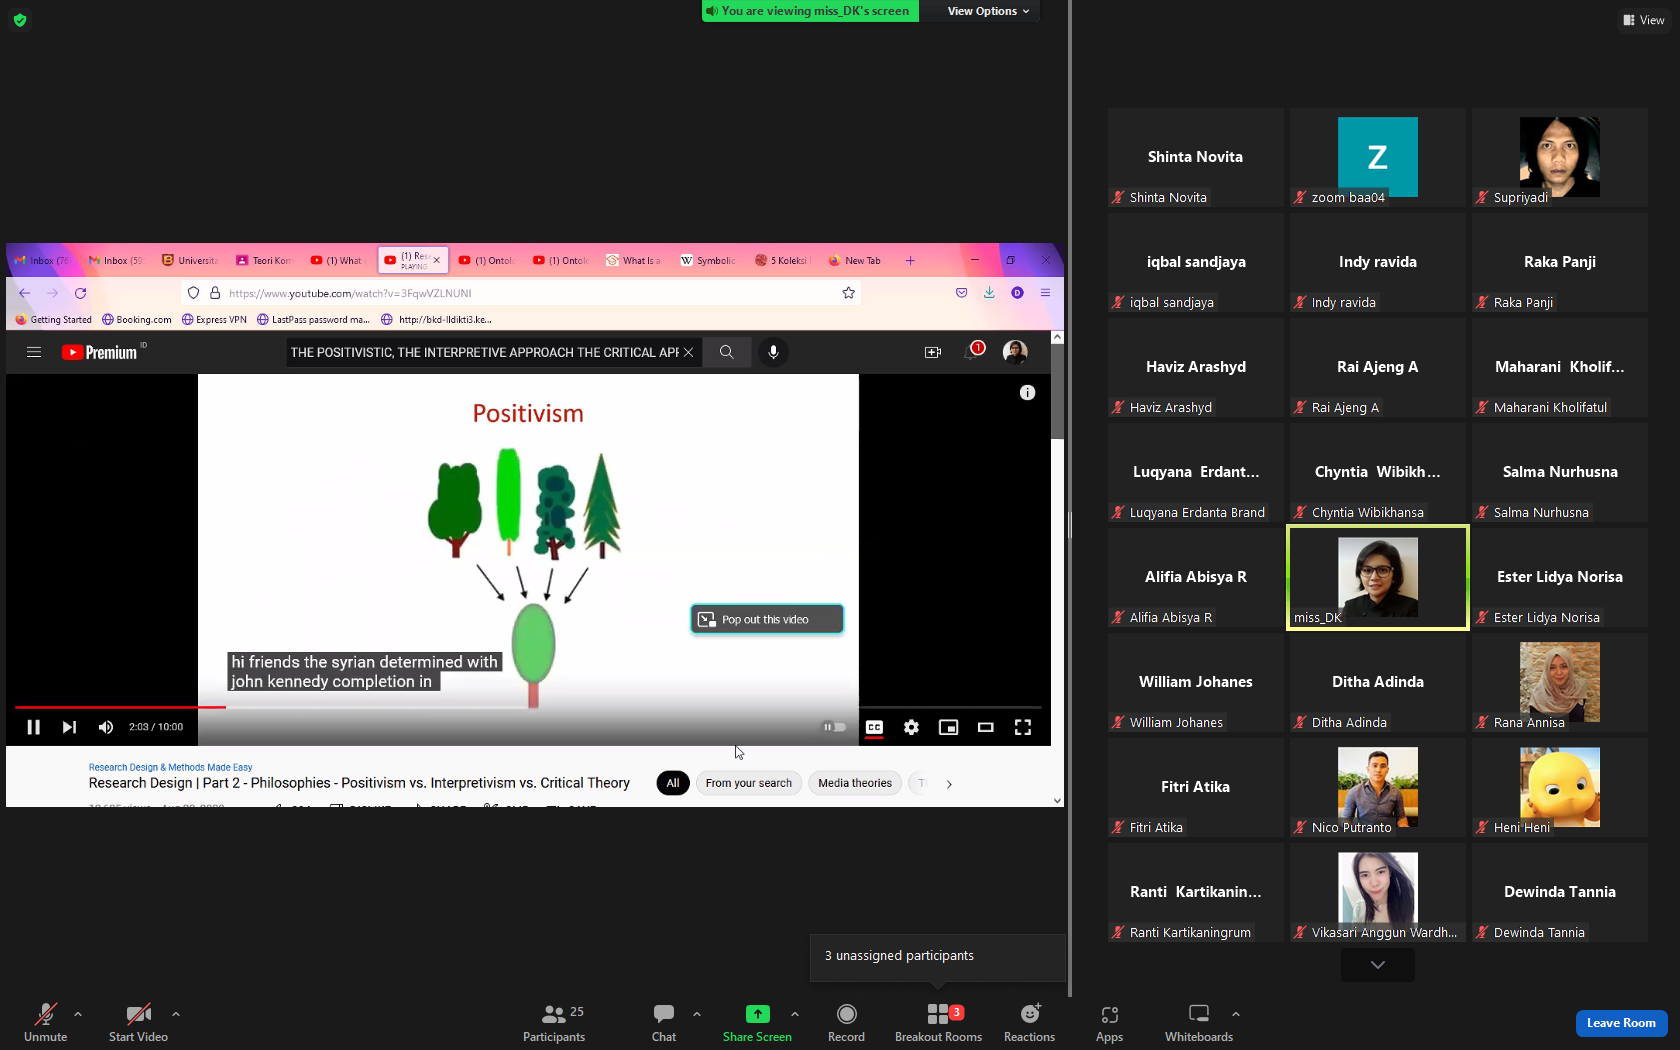
Task: Click the Leave Room button
Action: click(1620, 1023)
